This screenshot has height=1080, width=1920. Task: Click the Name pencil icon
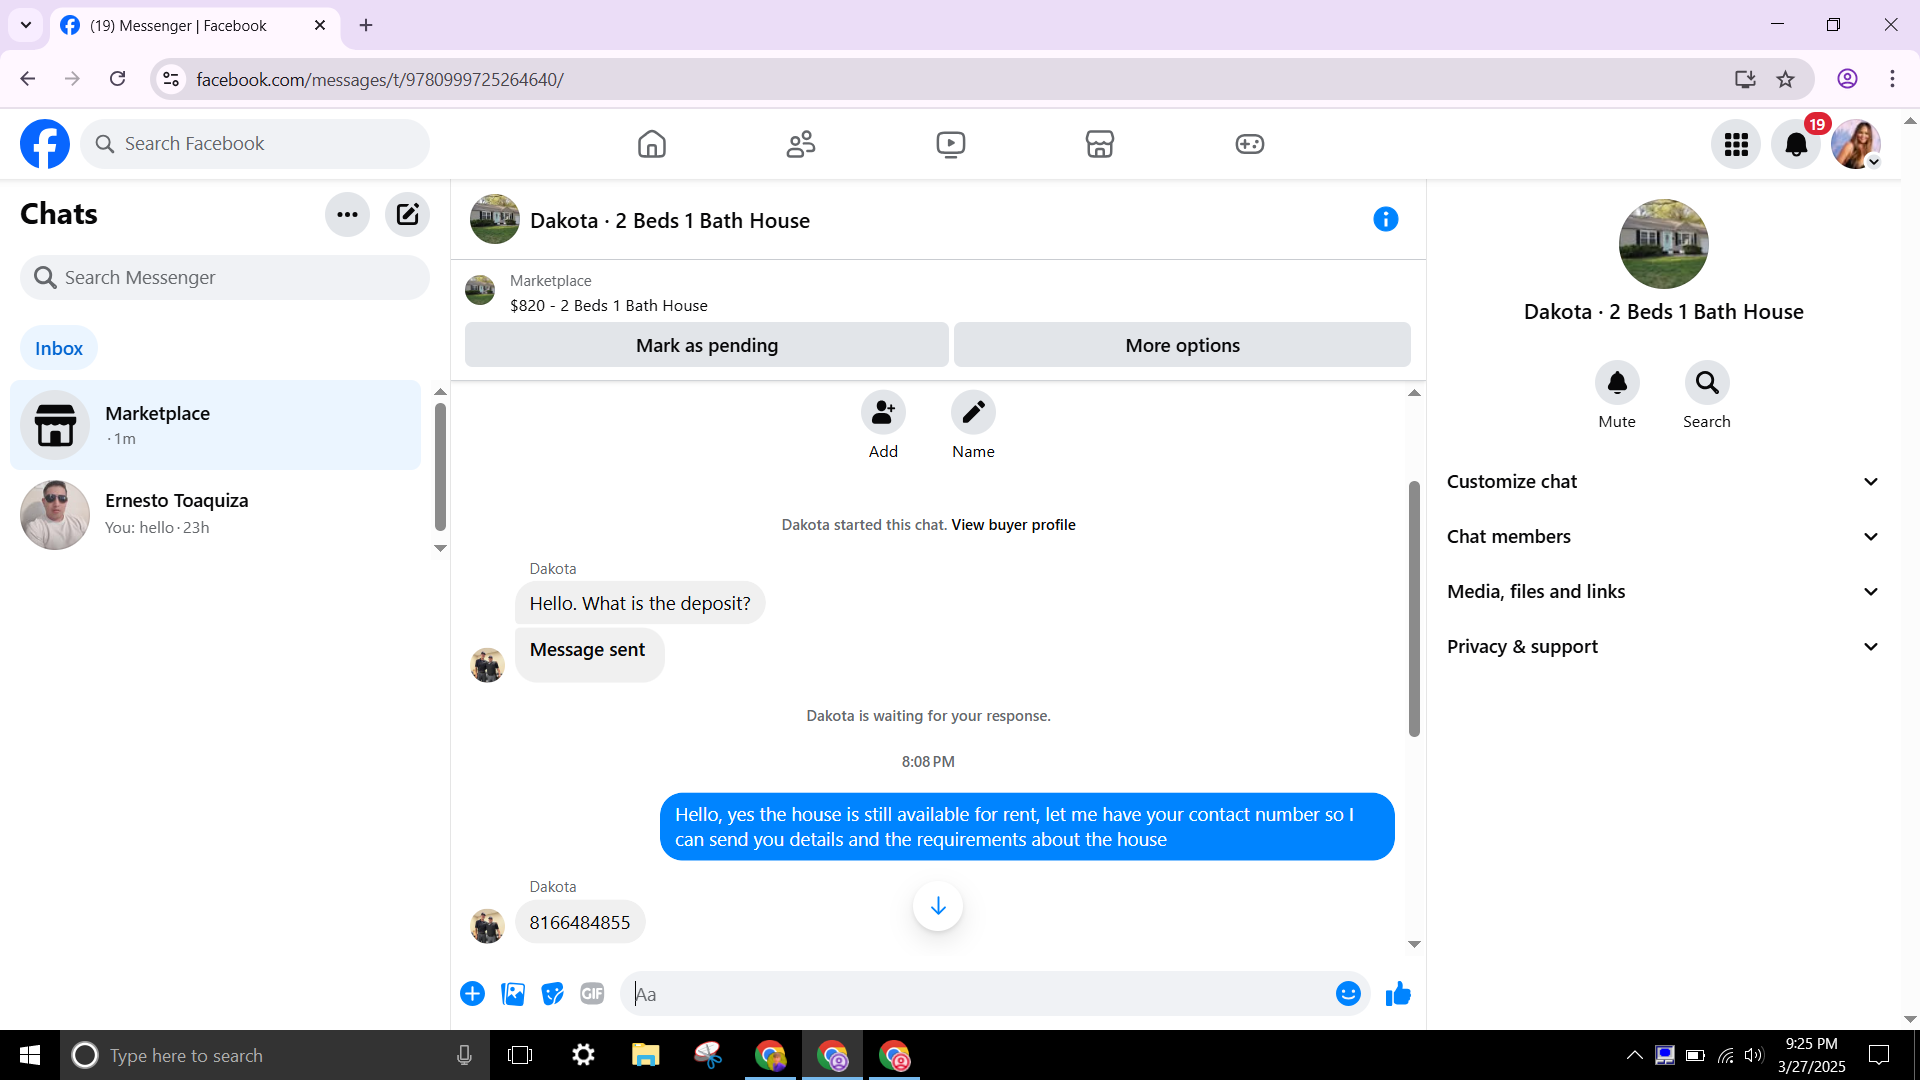click(x=973, y=412)
